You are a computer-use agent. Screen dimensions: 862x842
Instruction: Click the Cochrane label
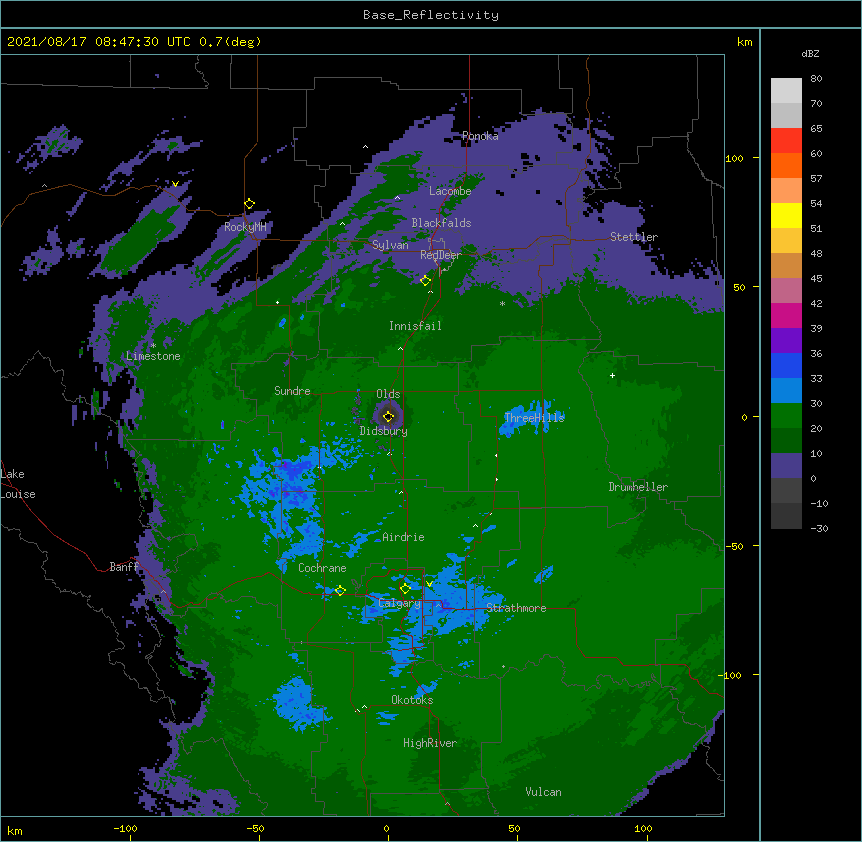point(322,568)
